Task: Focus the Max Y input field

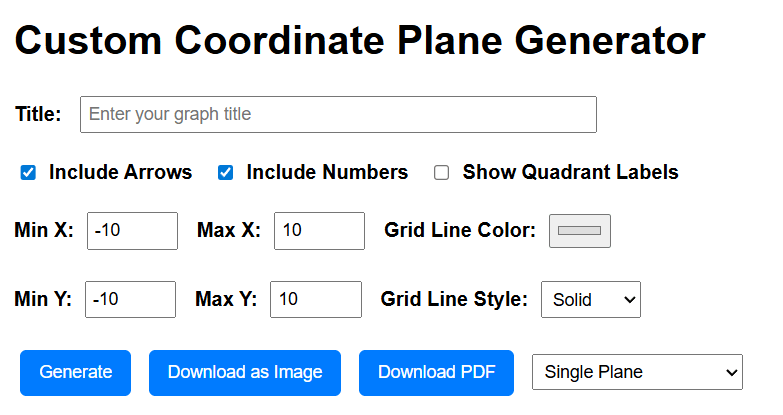Action: point(316,299)
